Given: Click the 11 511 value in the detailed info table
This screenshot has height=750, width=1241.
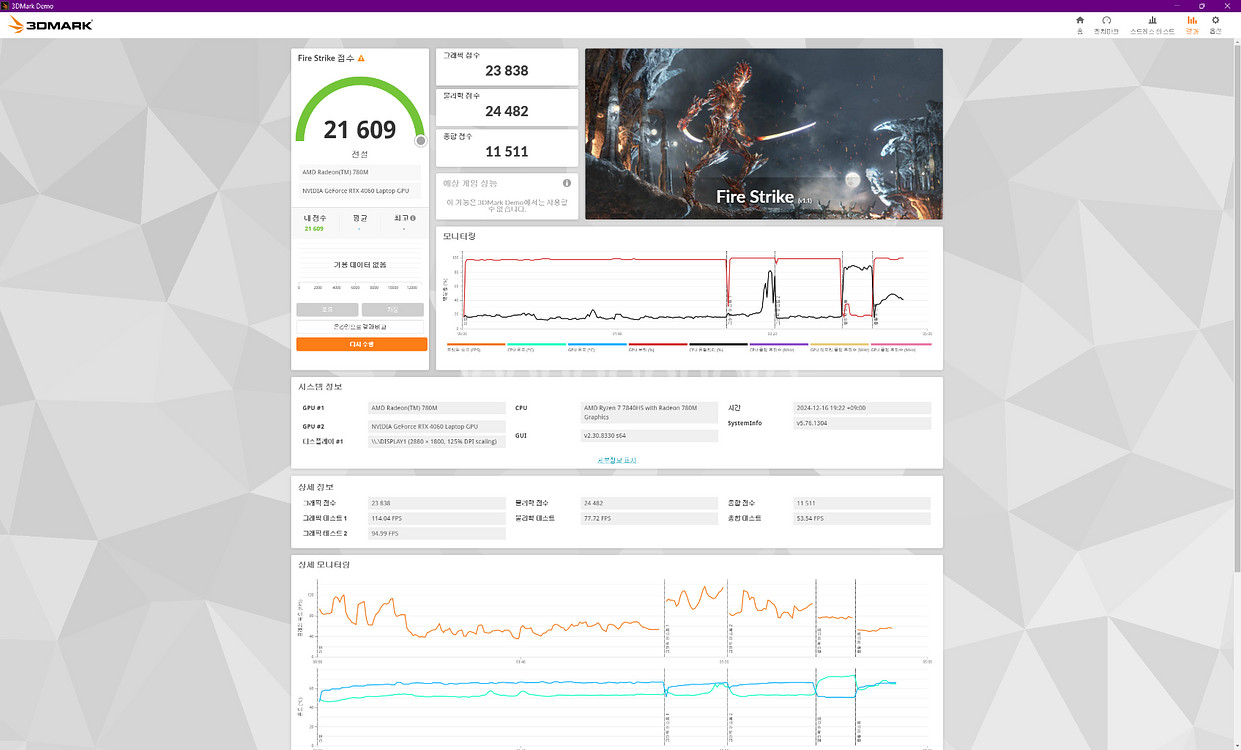Looking at the screenshot, I should (x=862, y=503).
